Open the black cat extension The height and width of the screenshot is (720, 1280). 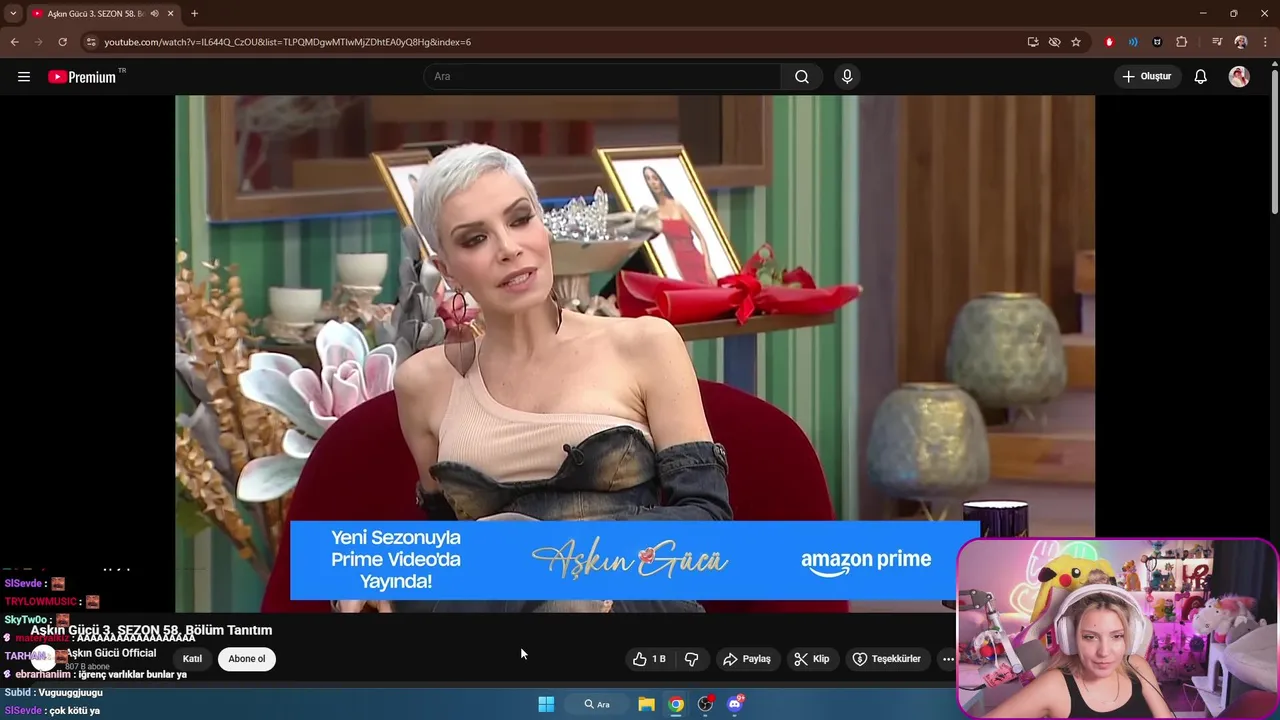1157,42
